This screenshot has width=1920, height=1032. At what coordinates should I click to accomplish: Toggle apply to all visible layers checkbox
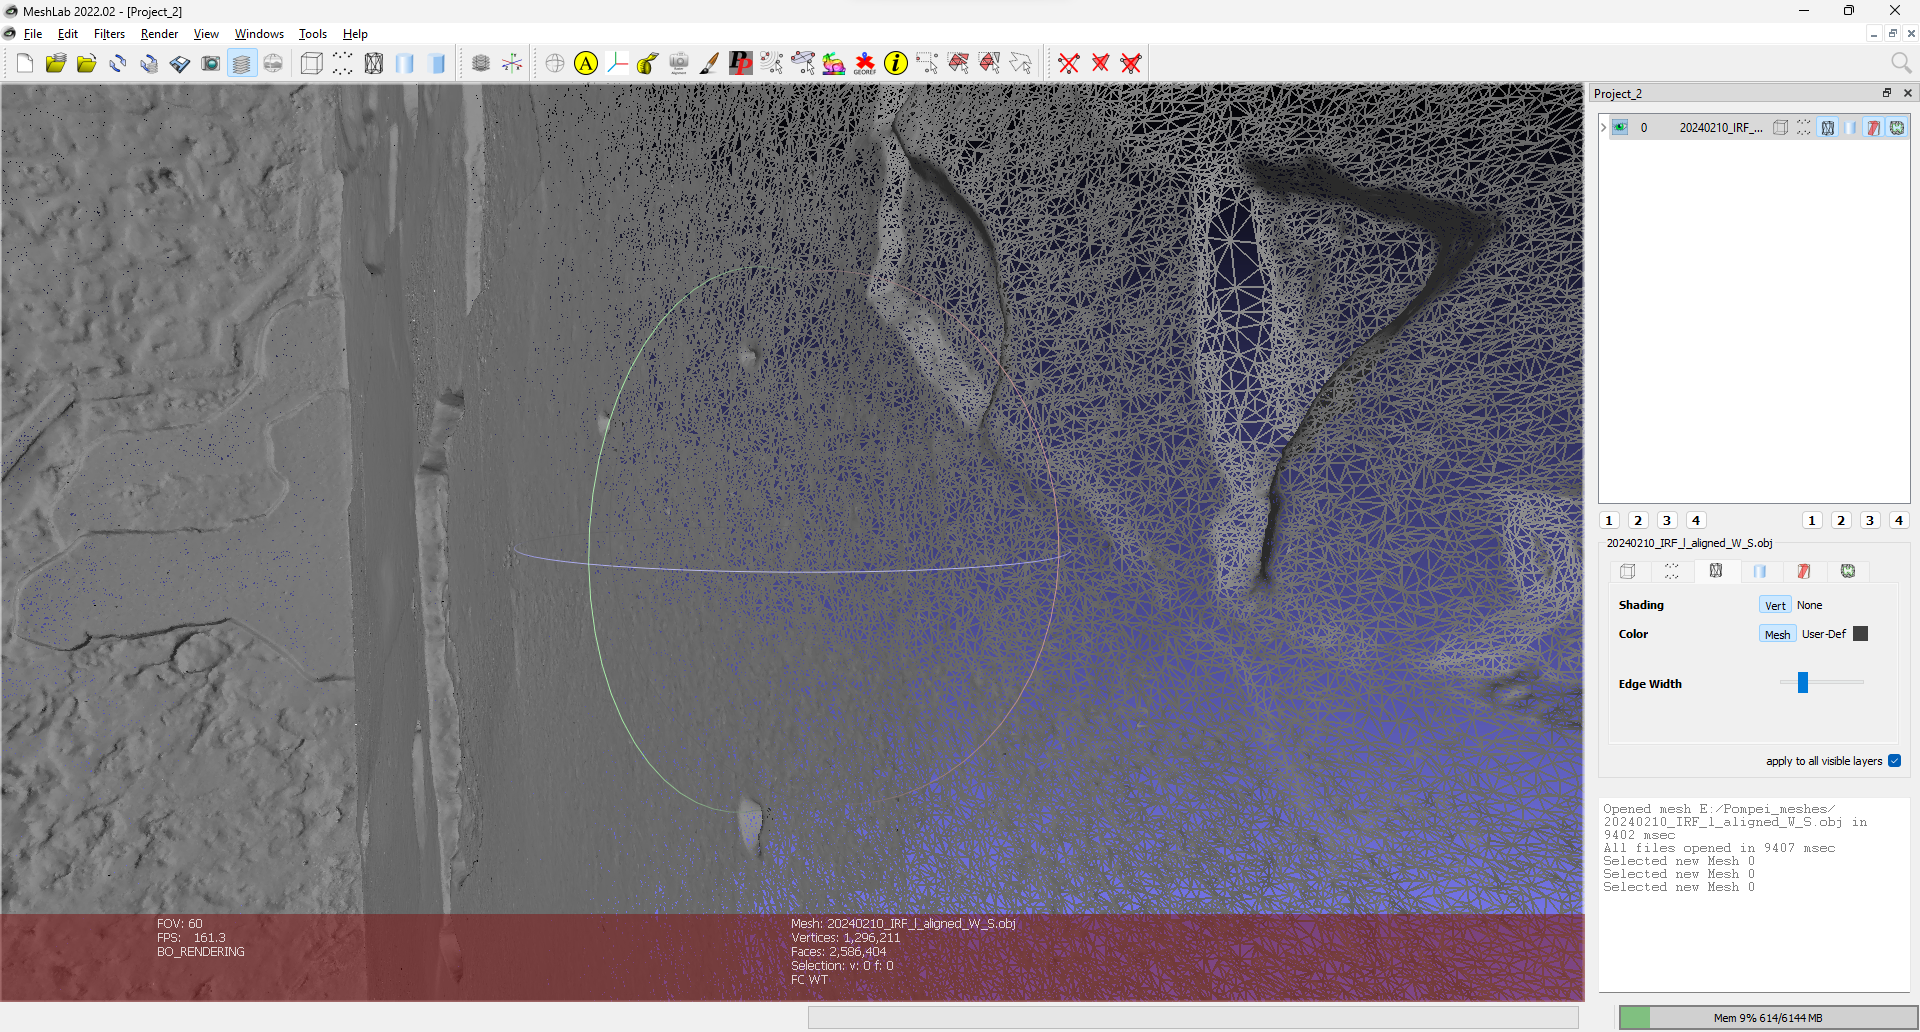[x=1894, y=761]
